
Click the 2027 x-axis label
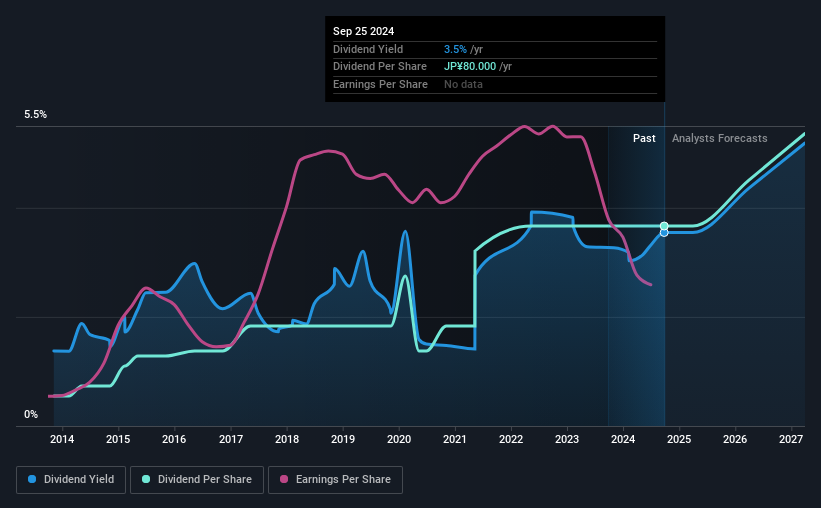[x=791, y=439]
